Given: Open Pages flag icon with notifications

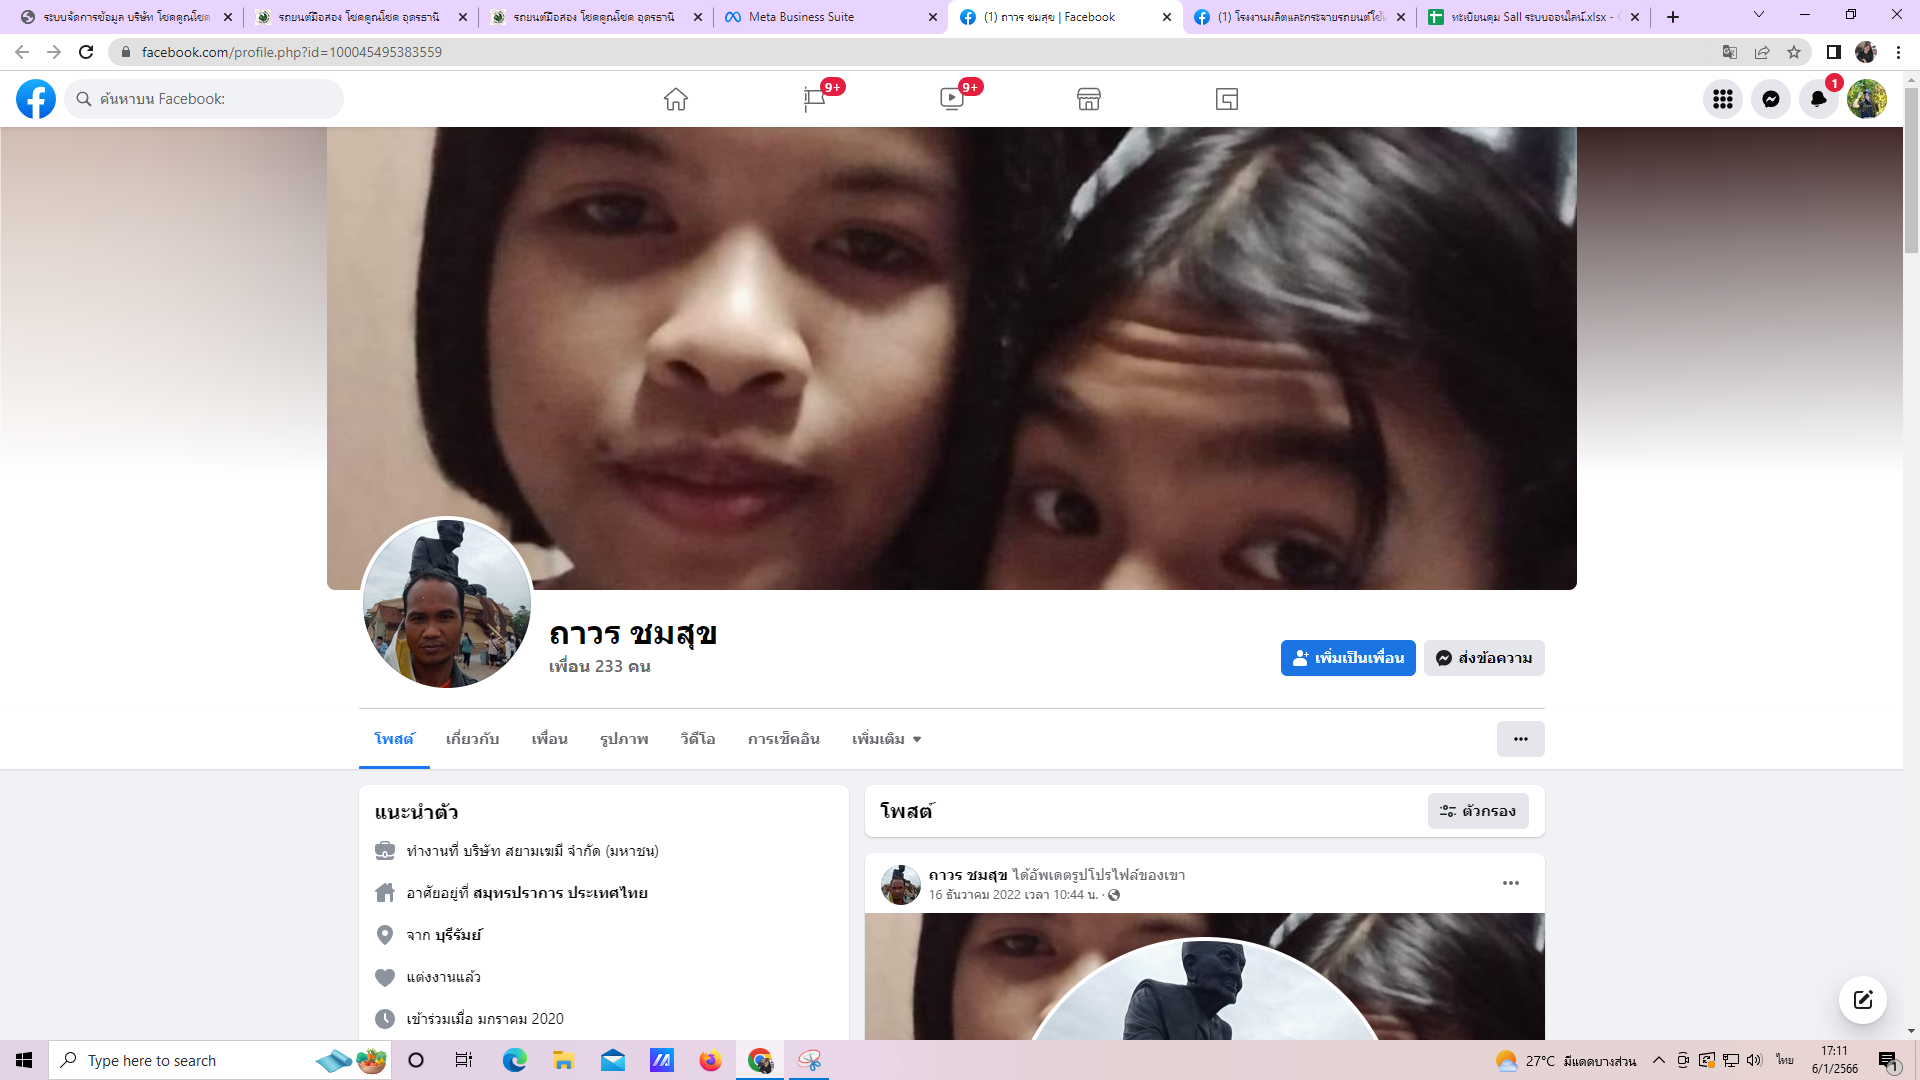Looking at the screenshot, I should point(814,99).
